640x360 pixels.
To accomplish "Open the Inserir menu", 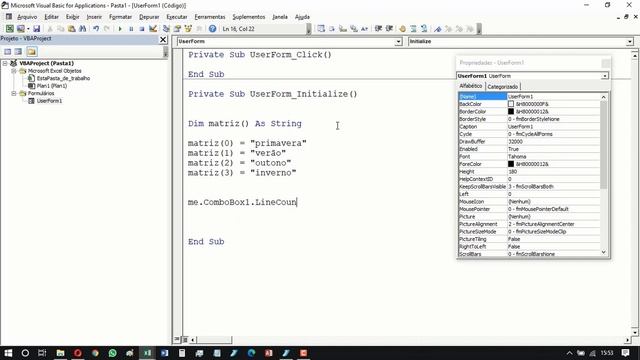I will tap(94, 17).
